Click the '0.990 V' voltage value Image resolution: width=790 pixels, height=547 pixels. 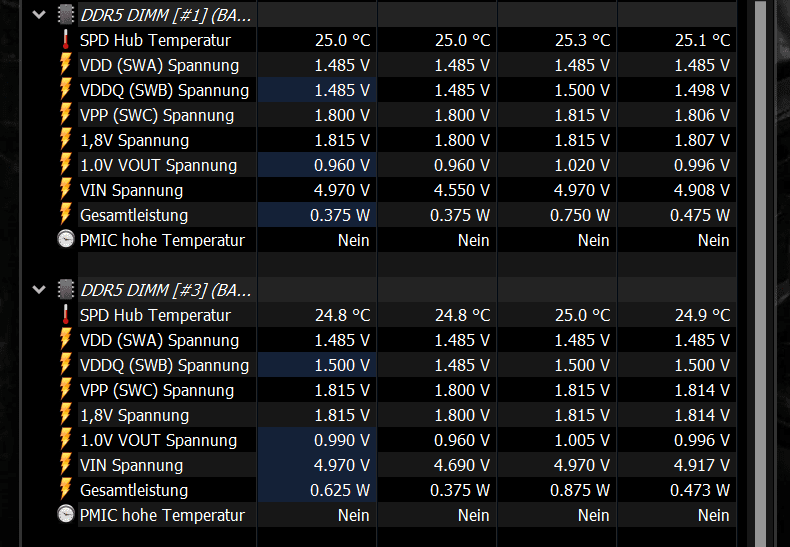[342, 440]
